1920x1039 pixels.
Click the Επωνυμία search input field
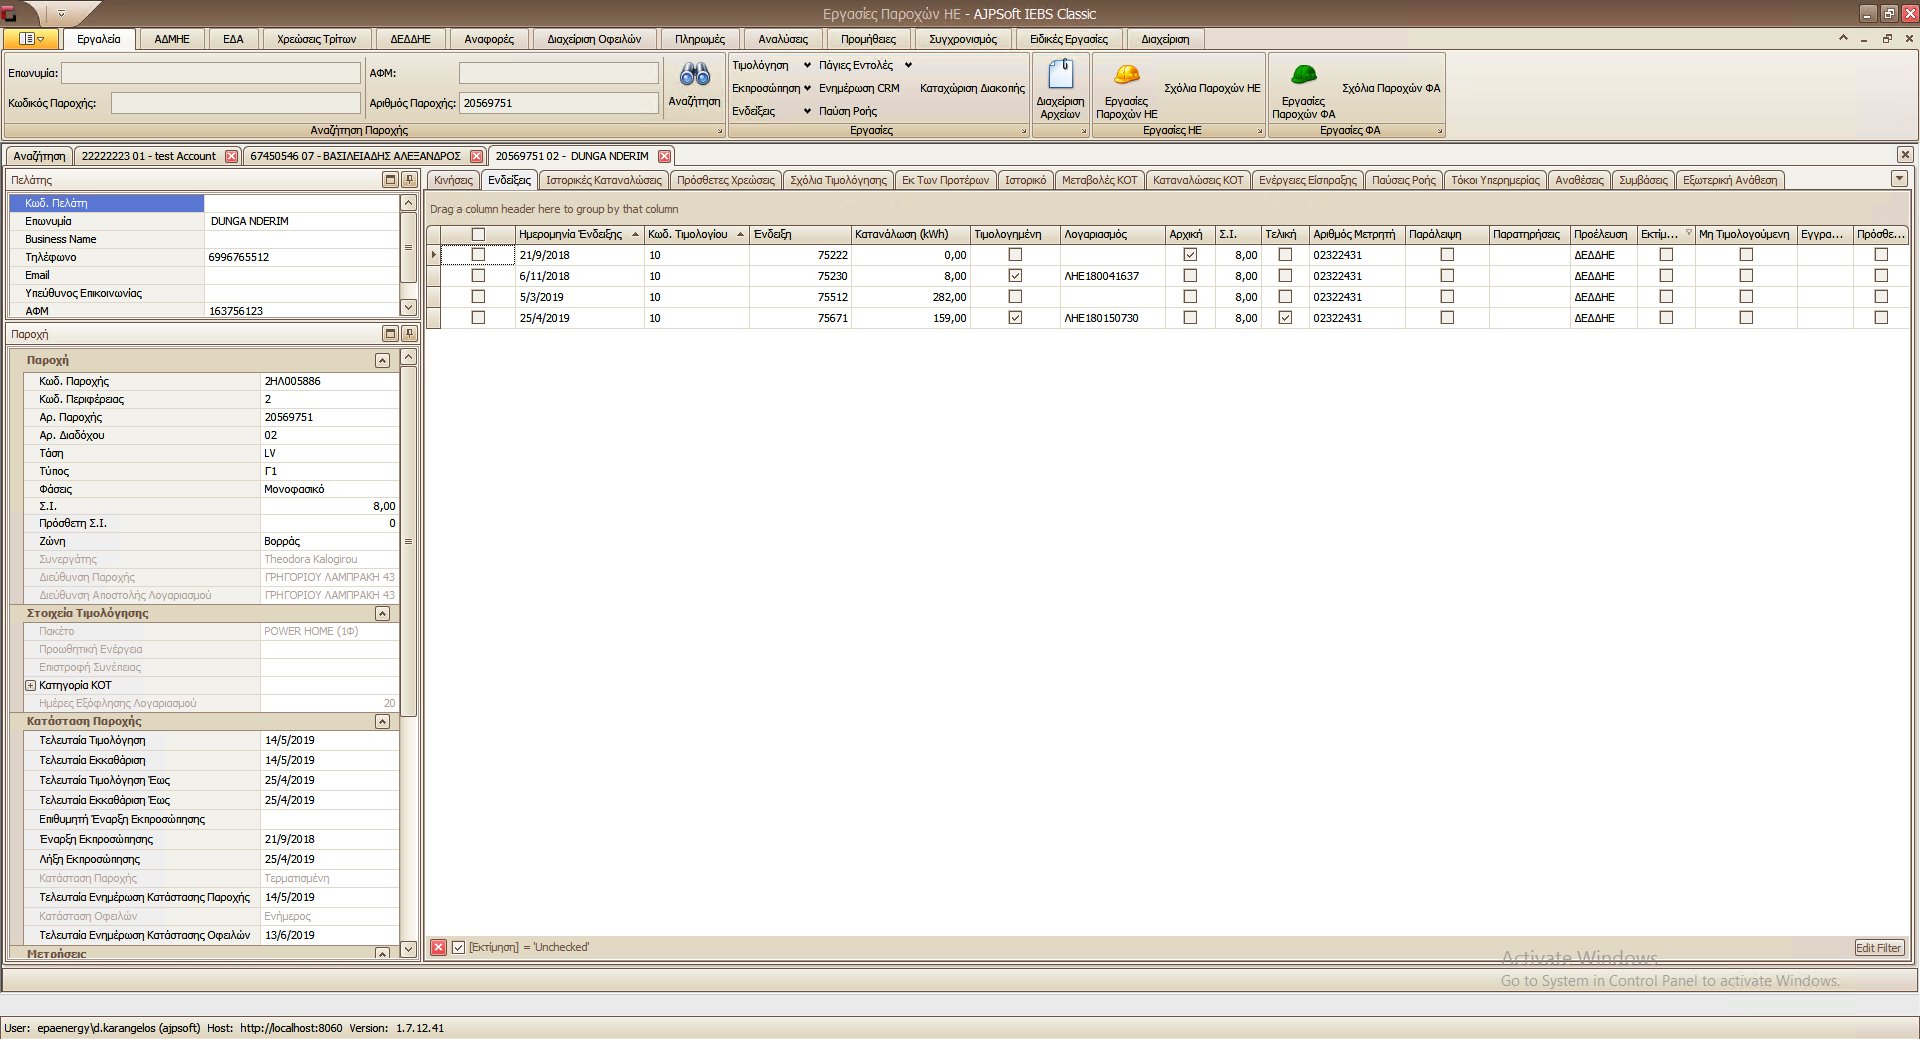(211, 73)
